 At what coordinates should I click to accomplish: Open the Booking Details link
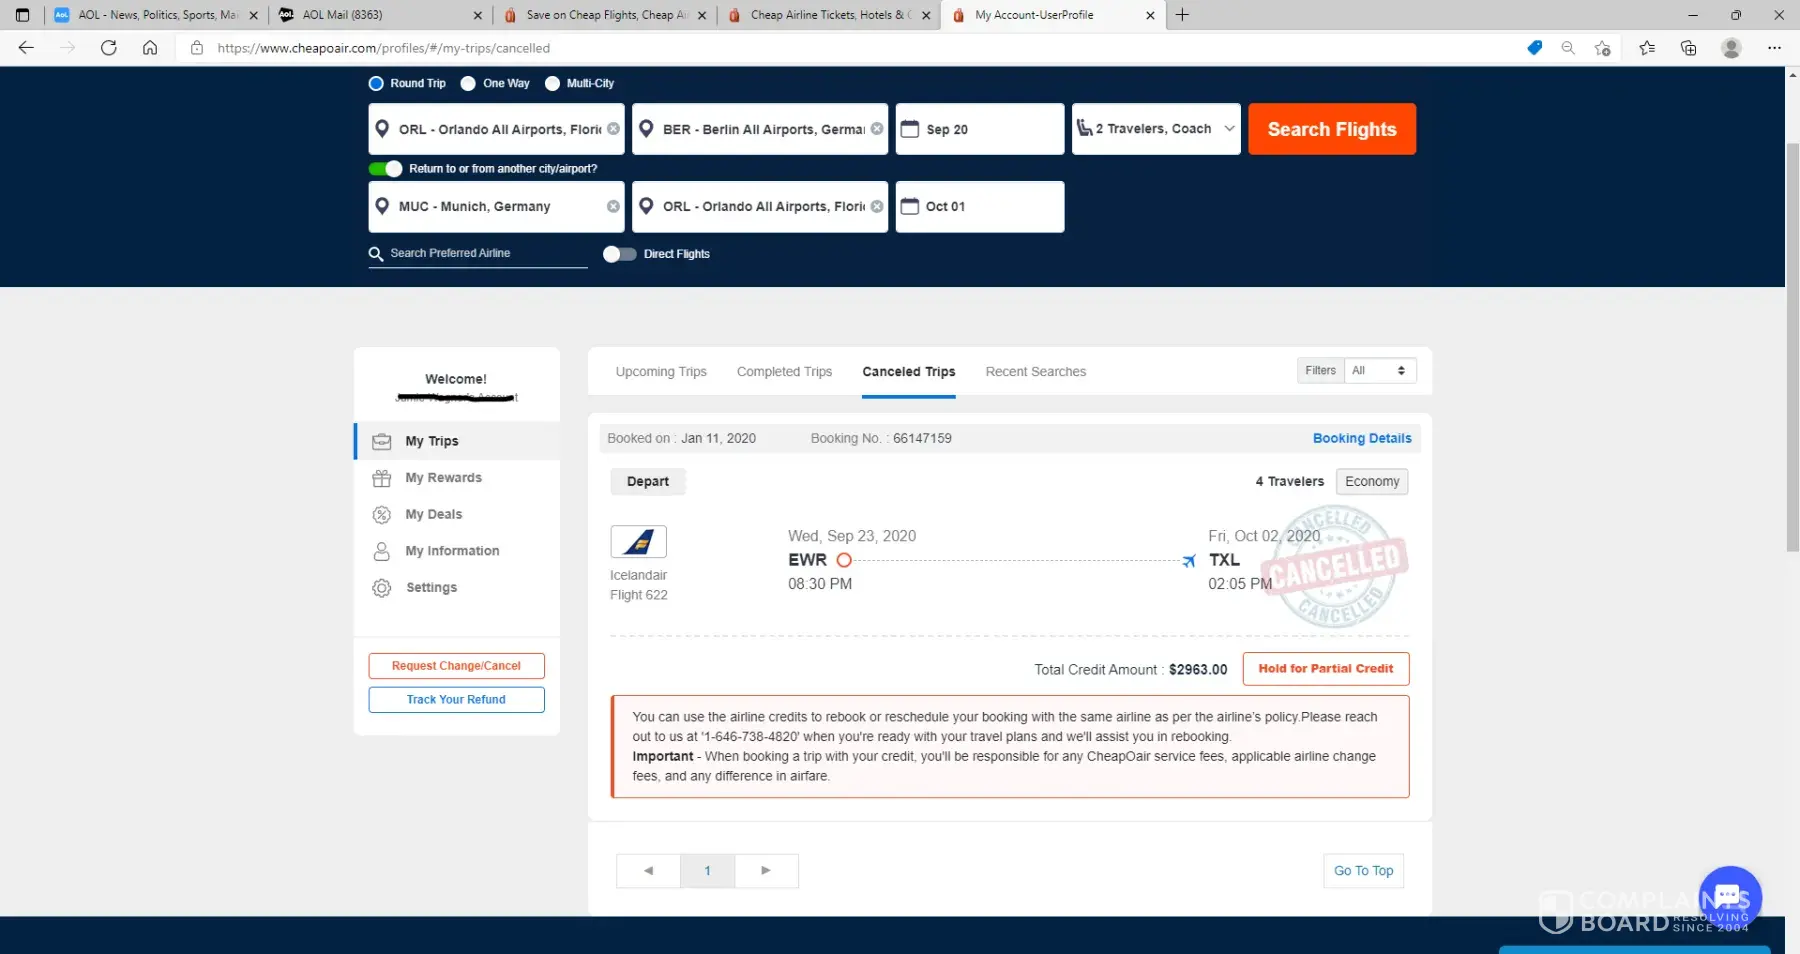(x=1362, y=439)
